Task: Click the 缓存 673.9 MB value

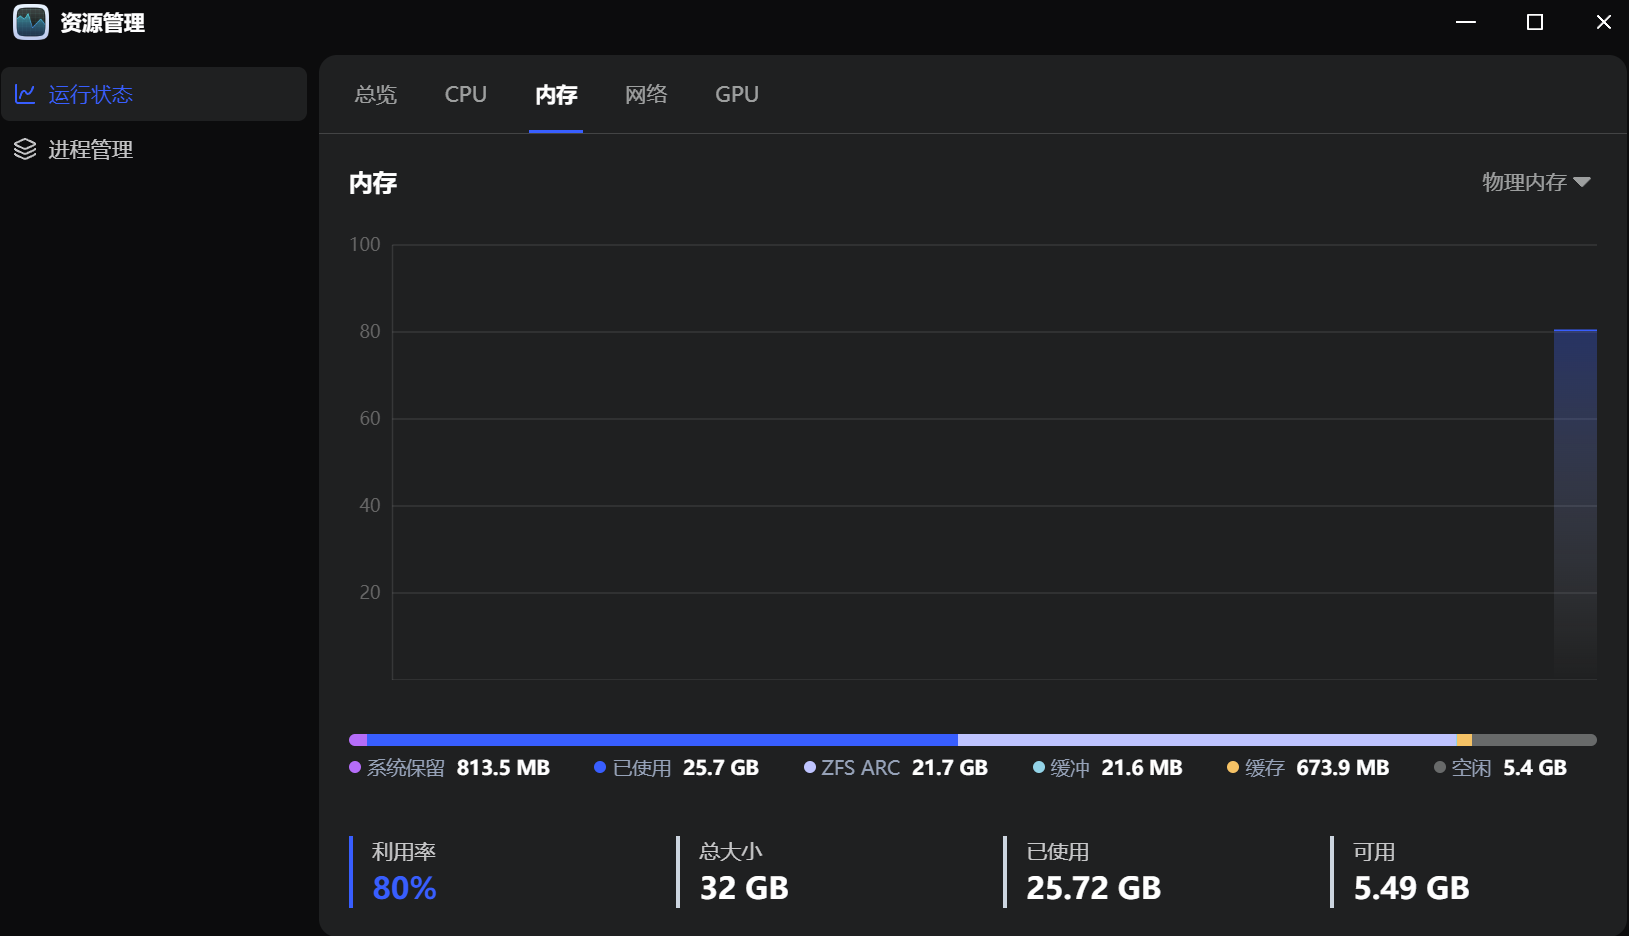Action: (1343, 768)
